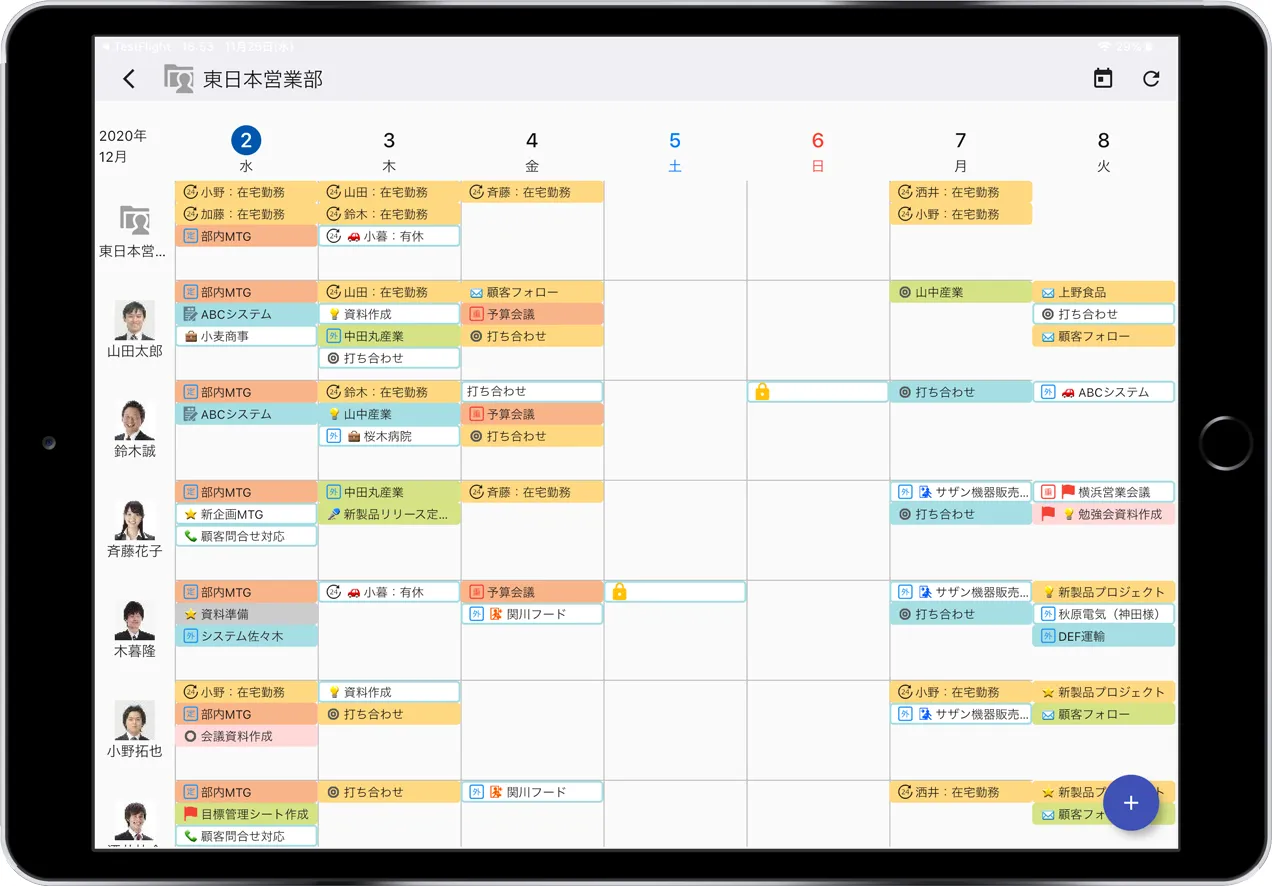Select date 2 Wednesday header
Screen dimensions: 1272x886
tap(246, 141)
